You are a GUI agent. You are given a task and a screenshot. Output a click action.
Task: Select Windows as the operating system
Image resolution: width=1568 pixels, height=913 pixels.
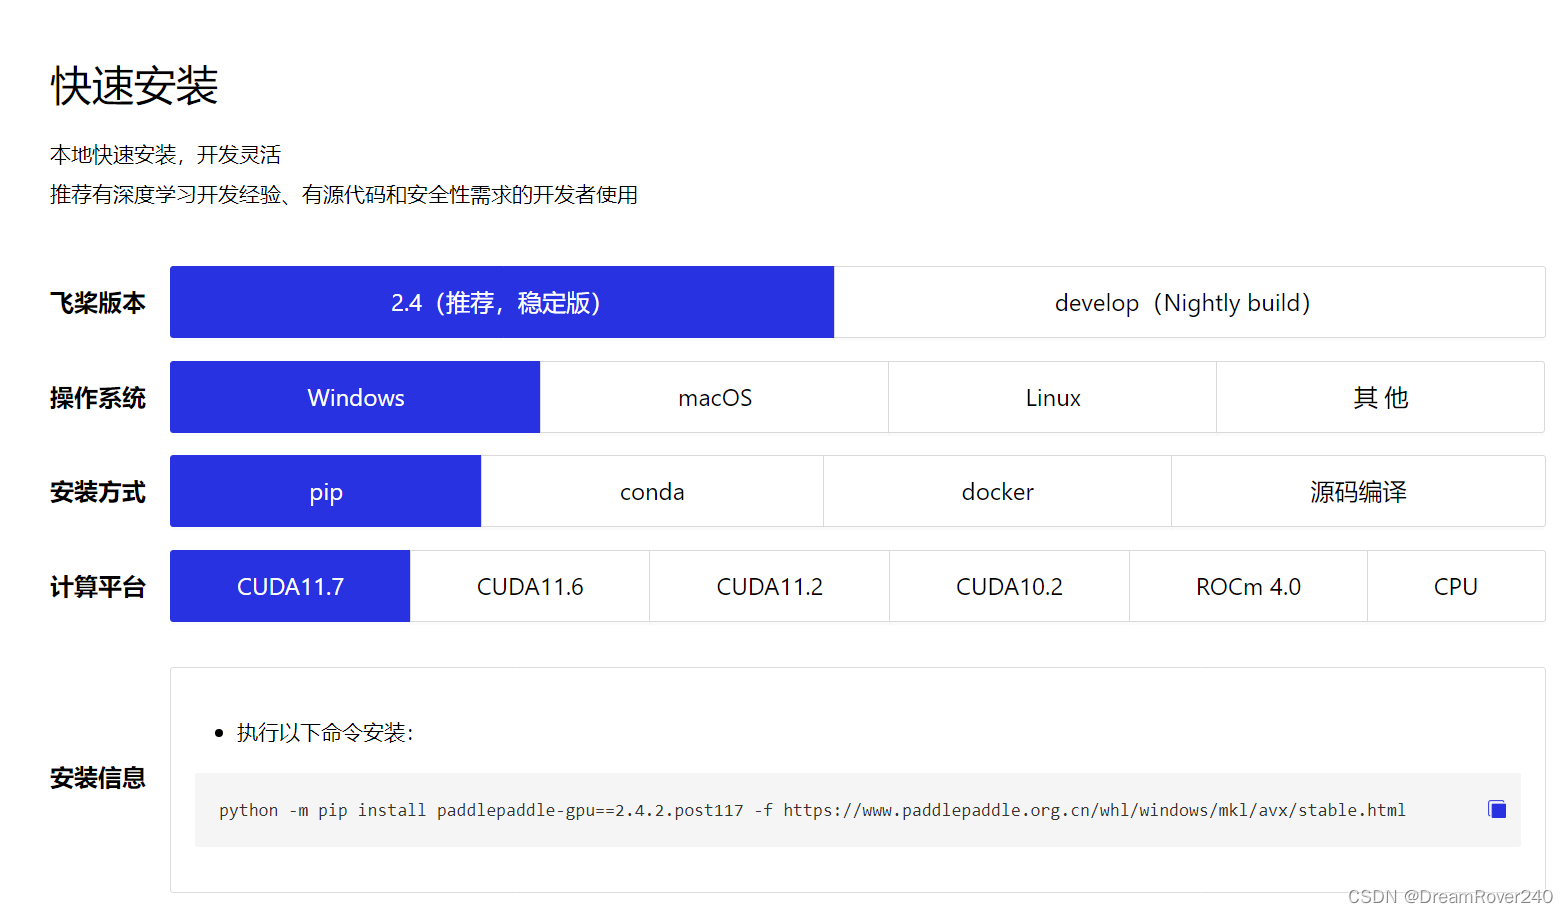coord(355,397)
